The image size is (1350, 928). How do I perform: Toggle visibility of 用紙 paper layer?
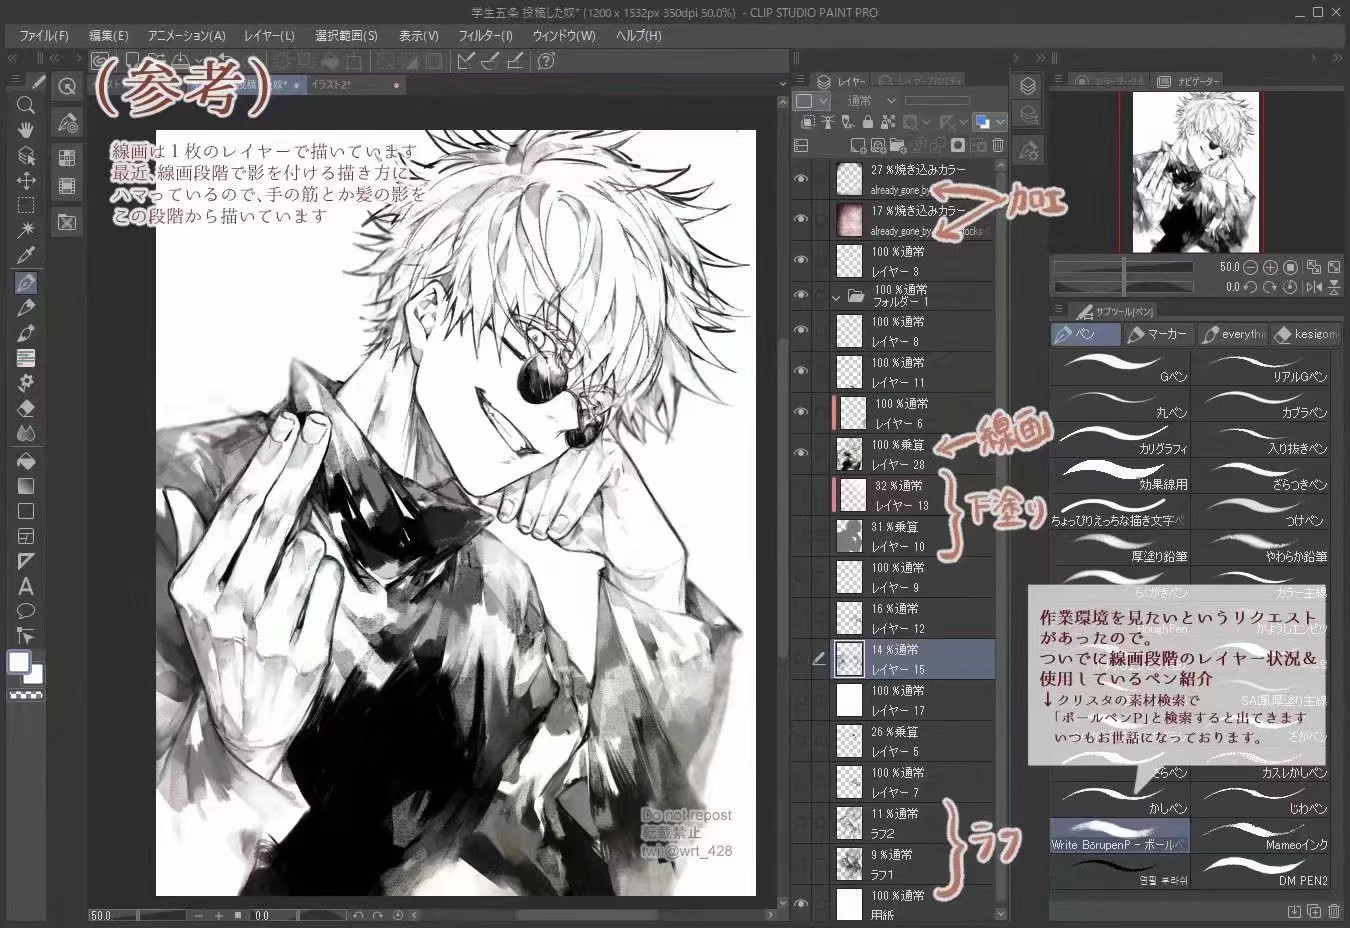pos(801,903)
